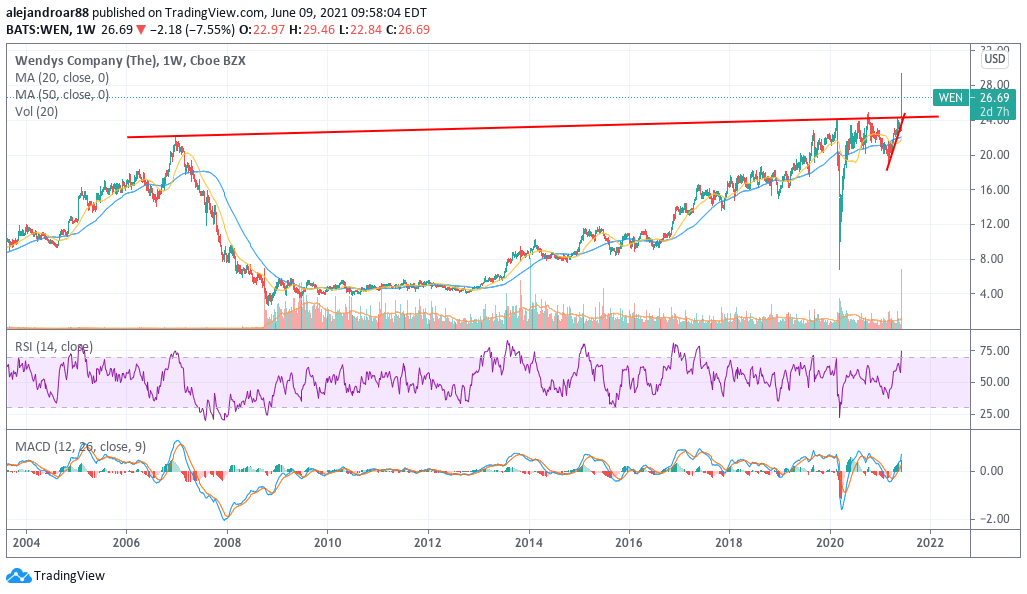Click the 50.00 RSI axis label

click(994, 382)
